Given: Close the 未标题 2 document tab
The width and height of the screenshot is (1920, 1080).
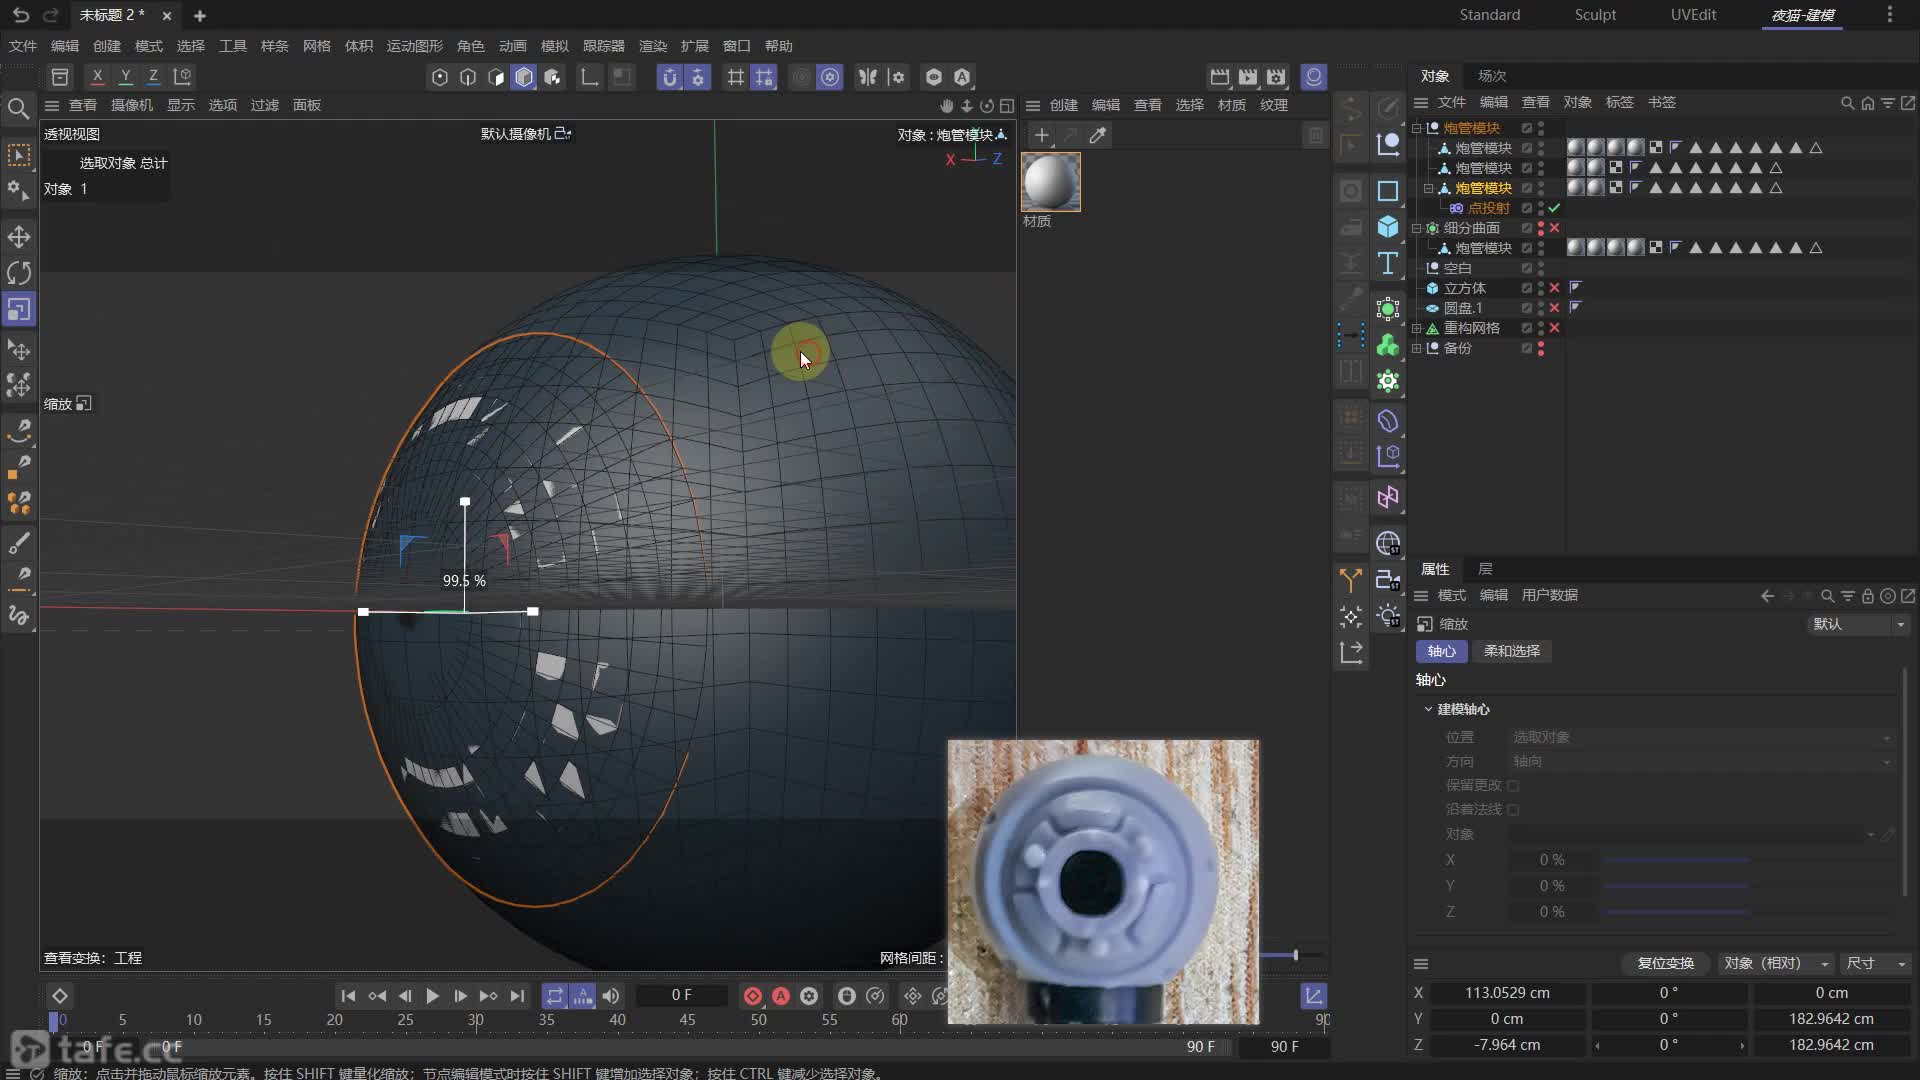Looking at the screenshot, I should (167, 15).
